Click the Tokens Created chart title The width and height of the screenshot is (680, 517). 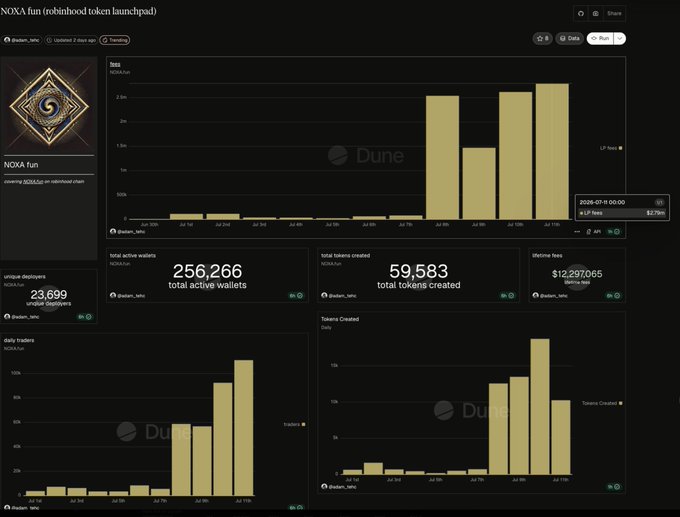click(340, 319)
